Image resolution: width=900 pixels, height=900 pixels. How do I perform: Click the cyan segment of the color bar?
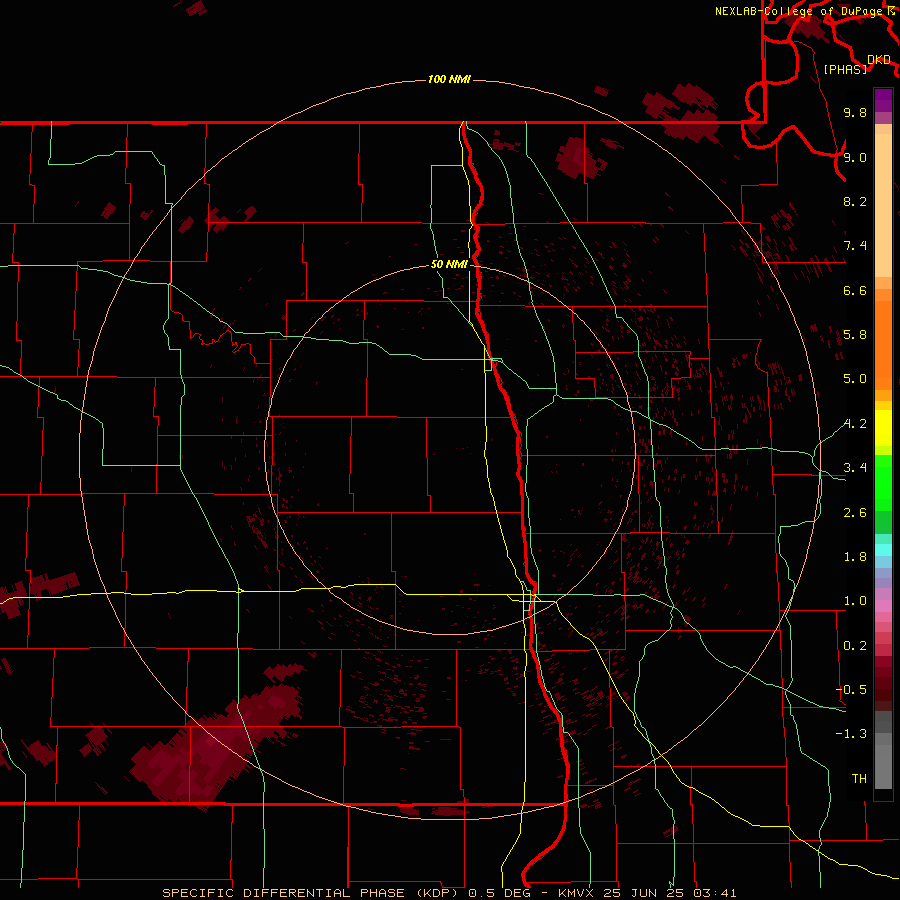coord(883,550)
